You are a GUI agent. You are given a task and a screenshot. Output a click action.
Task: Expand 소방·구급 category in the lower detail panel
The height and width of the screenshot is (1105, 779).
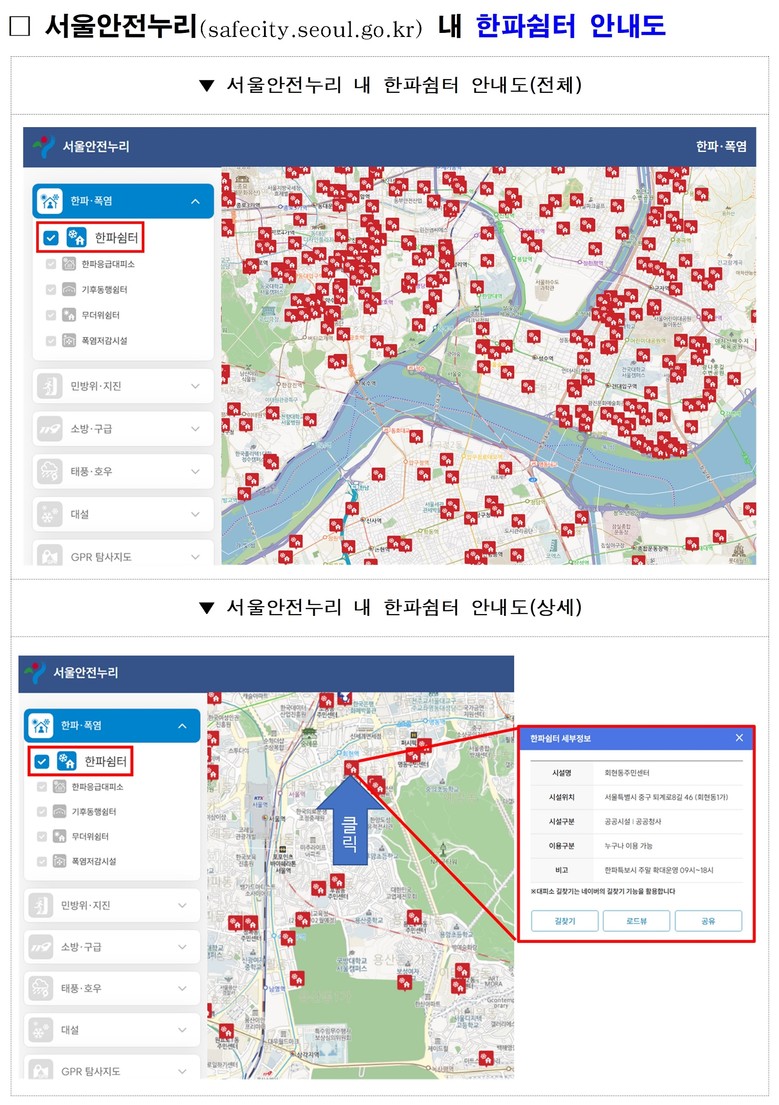point(182,947)
